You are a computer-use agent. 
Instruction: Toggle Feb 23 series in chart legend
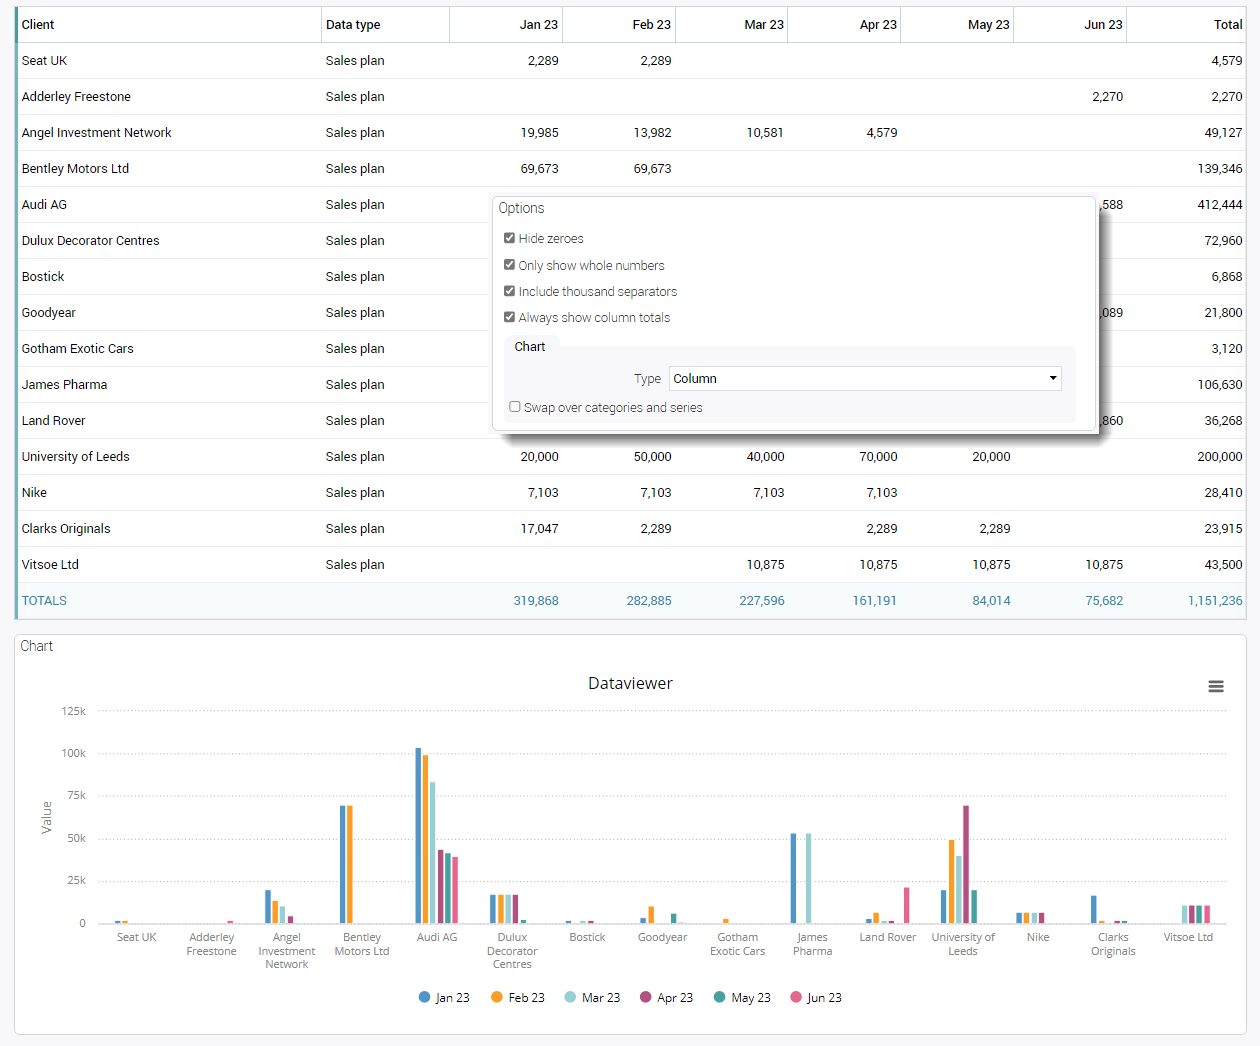click(x=518, y=998)
